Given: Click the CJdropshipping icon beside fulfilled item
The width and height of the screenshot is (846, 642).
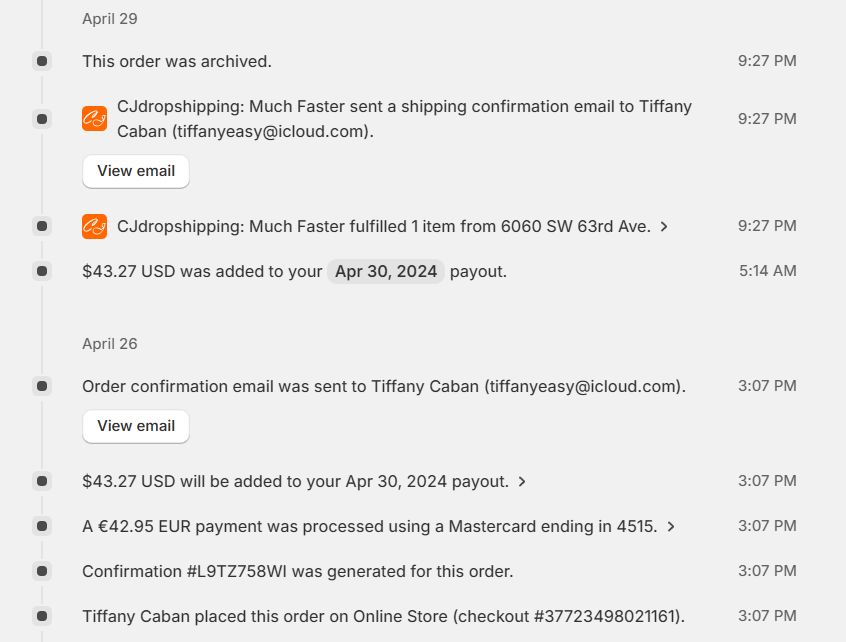Looking at the screenshot, I should coord(94,227).
